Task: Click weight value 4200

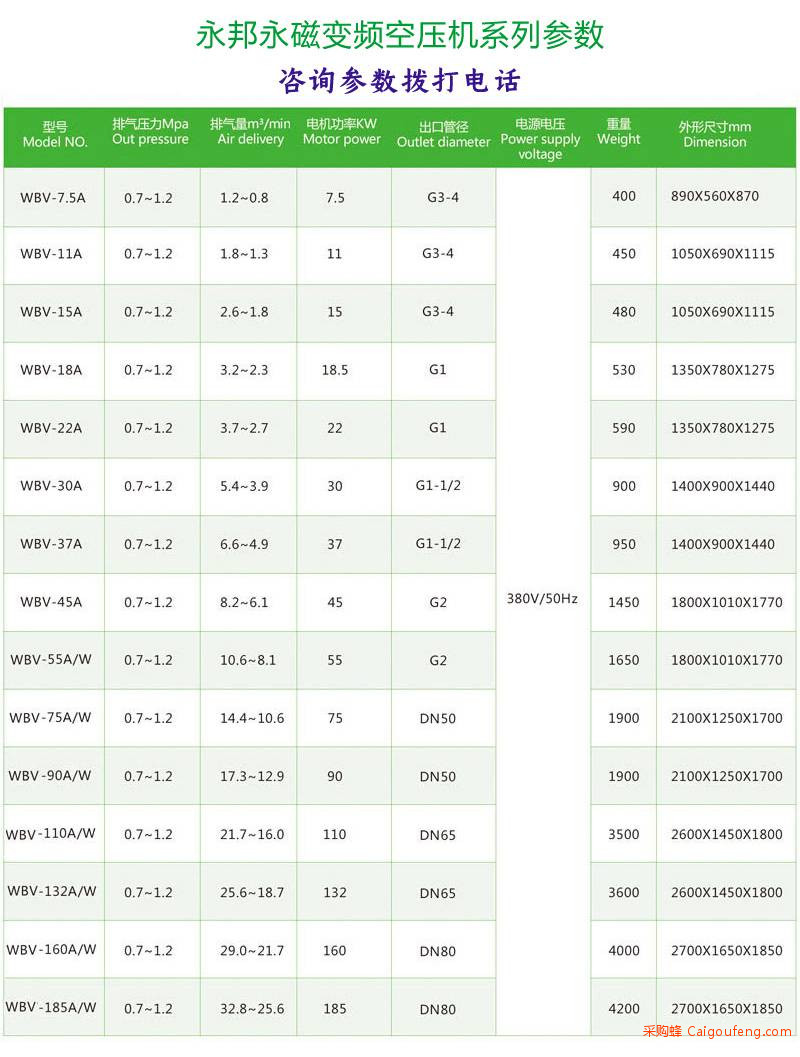Action: tap(624, 1009)
